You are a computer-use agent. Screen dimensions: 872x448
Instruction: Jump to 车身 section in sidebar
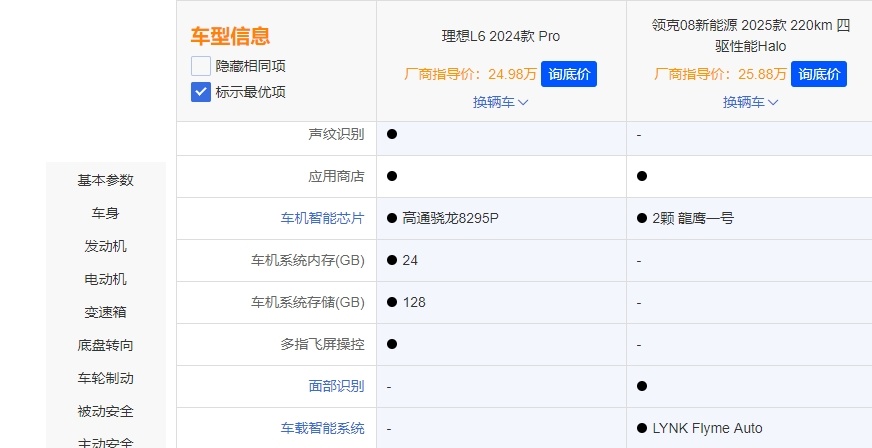[106, 213]
